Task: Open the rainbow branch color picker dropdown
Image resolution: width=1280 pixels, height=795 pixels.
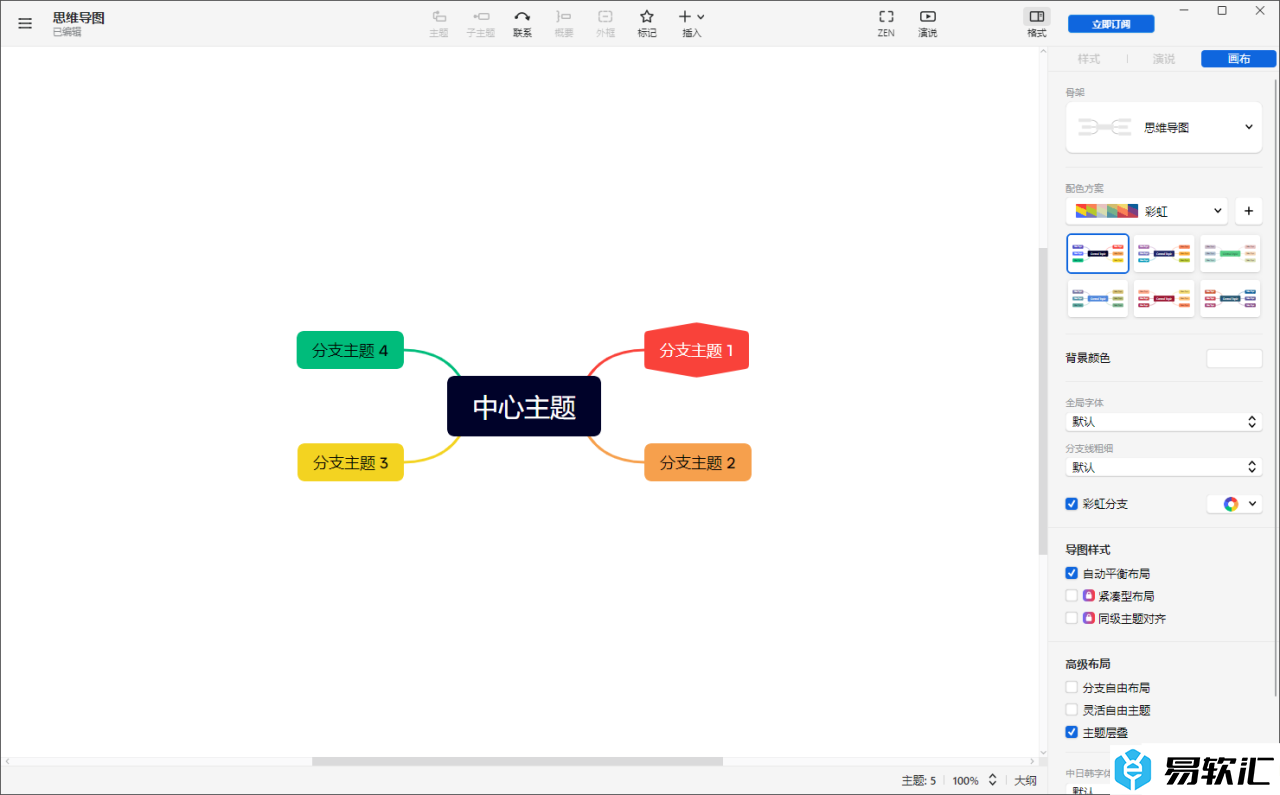Action: coord(1235,504)
